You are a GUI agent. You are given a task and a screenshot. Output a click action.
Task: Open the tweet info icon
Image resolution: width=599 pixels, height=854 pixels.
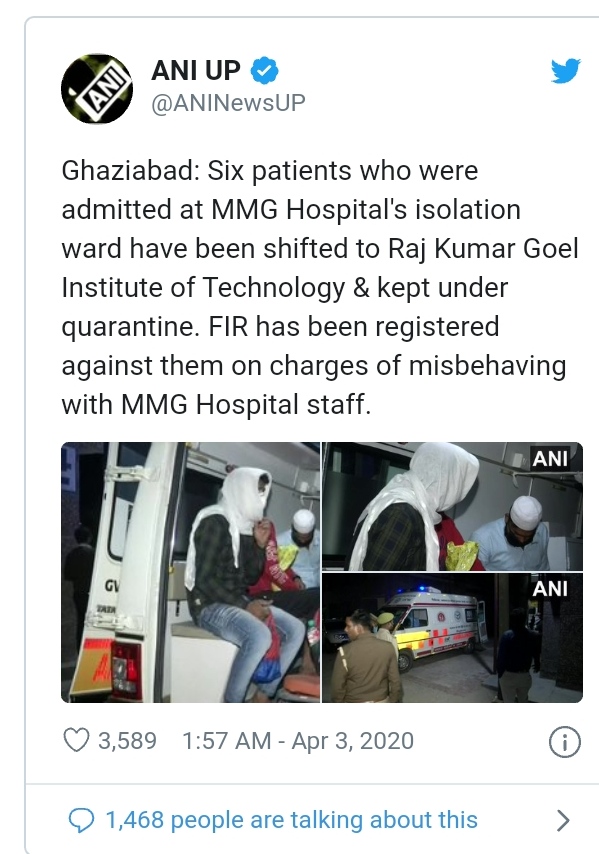pyautogui.click(x=565, y=742)
